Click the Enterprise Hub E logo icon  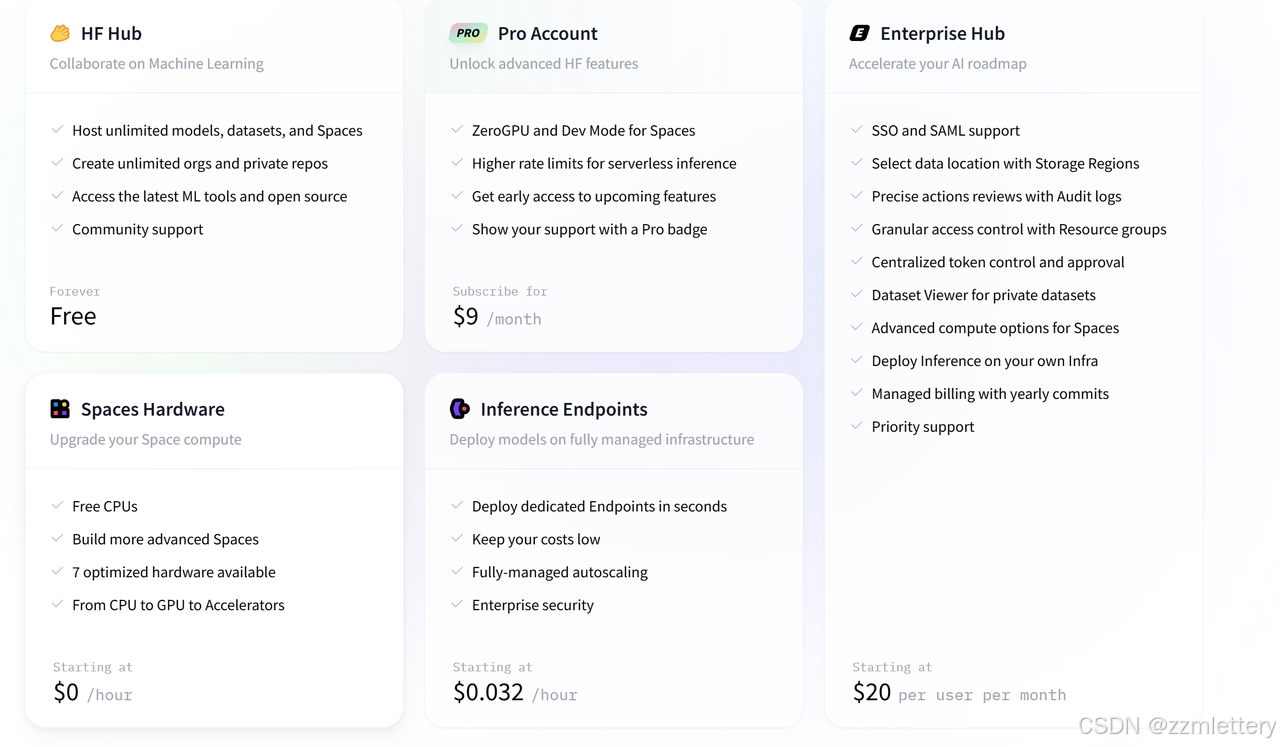[859, 33]
